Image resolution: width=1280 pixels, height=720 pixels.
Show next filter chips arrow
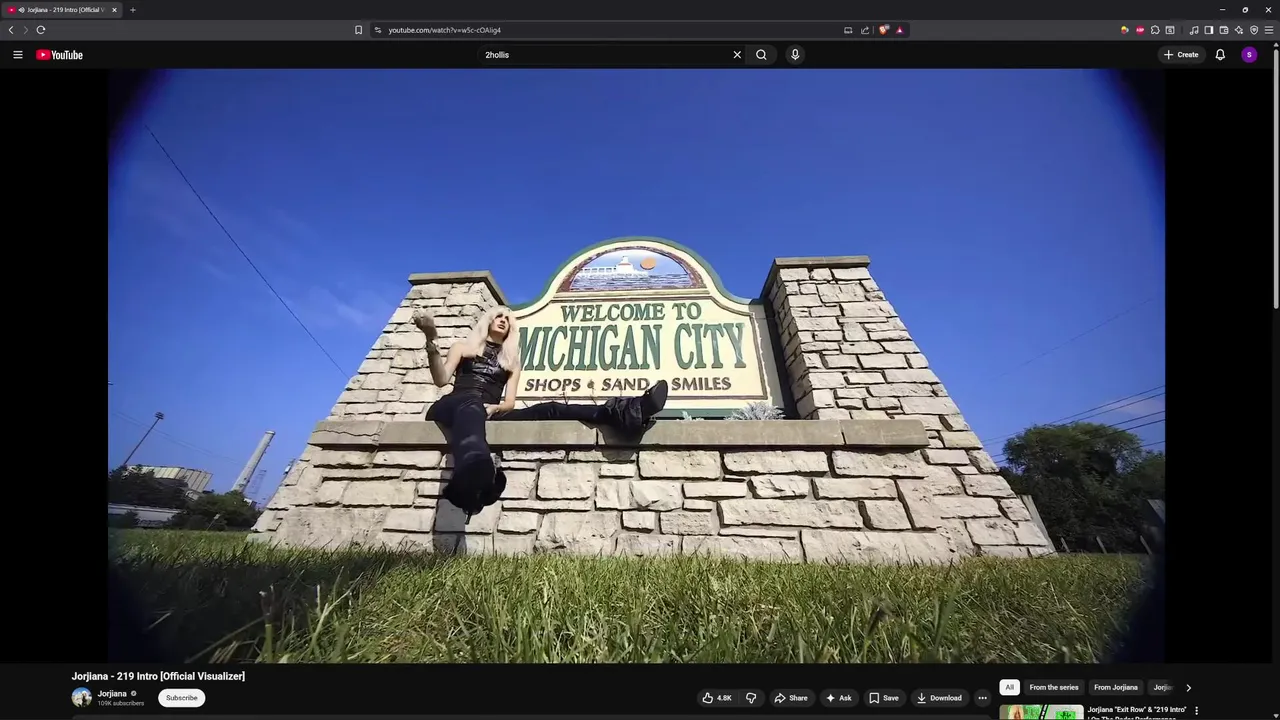coord(1188,687)
